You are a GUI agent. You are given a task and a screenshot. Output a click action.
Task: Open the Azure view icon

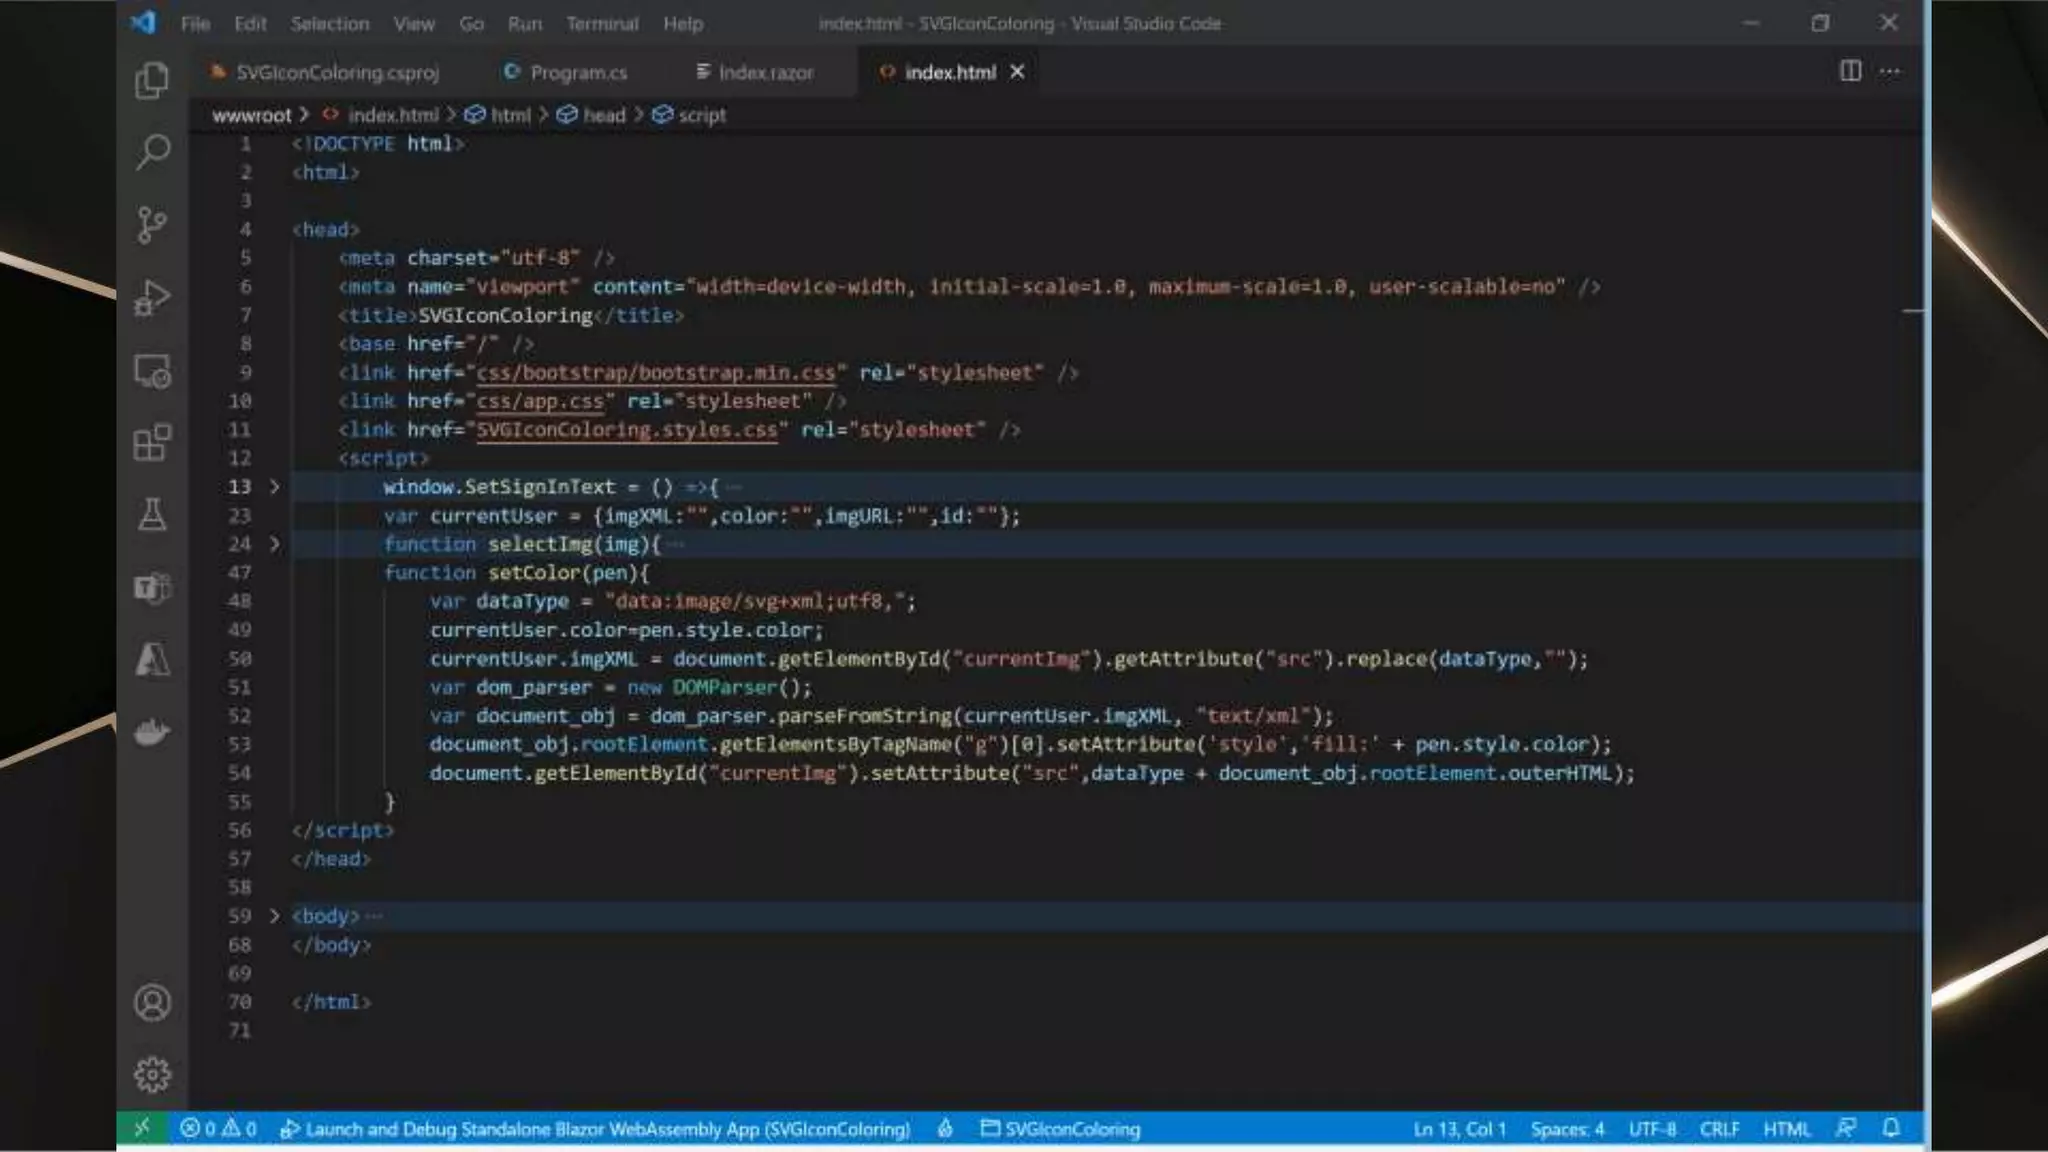pos(152,660)
